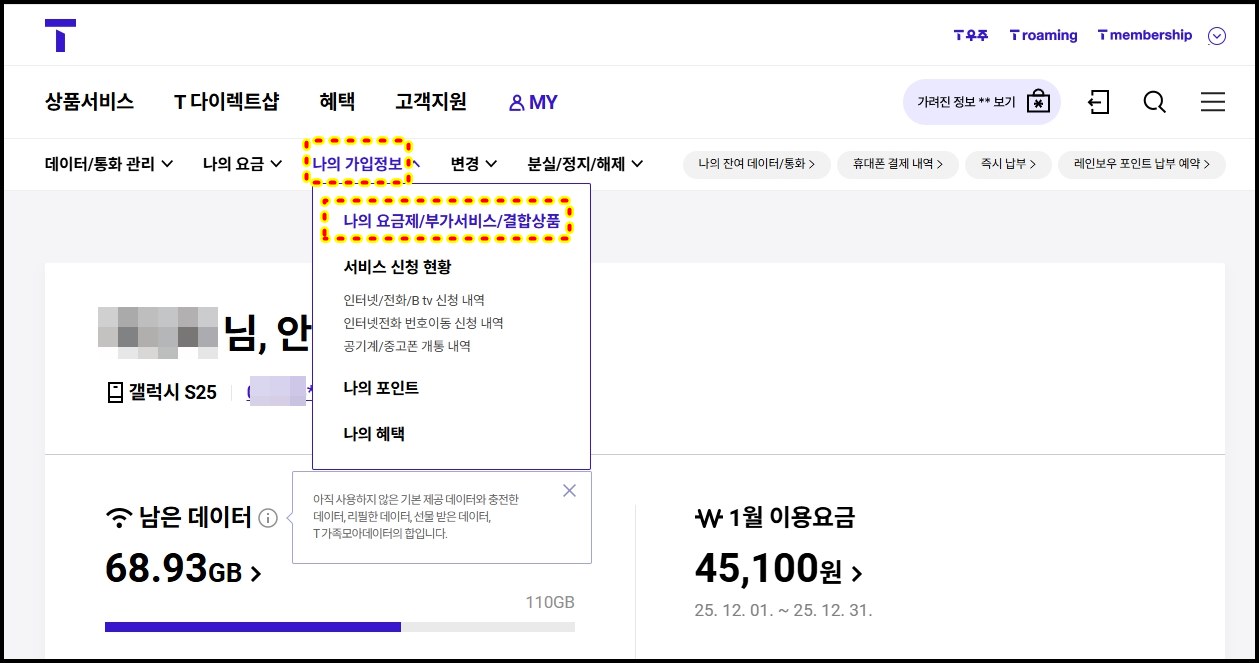Click the logout door icon
Image resolution: width=1259 pixels, height=663 pixels.
pos(1098,102)
